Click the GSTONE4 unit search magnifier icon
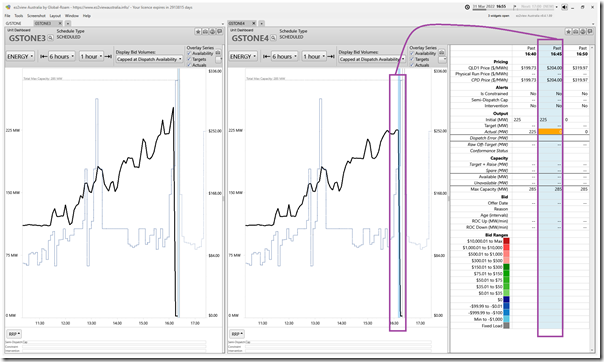The image size is (604, 362). click(273, 38)
